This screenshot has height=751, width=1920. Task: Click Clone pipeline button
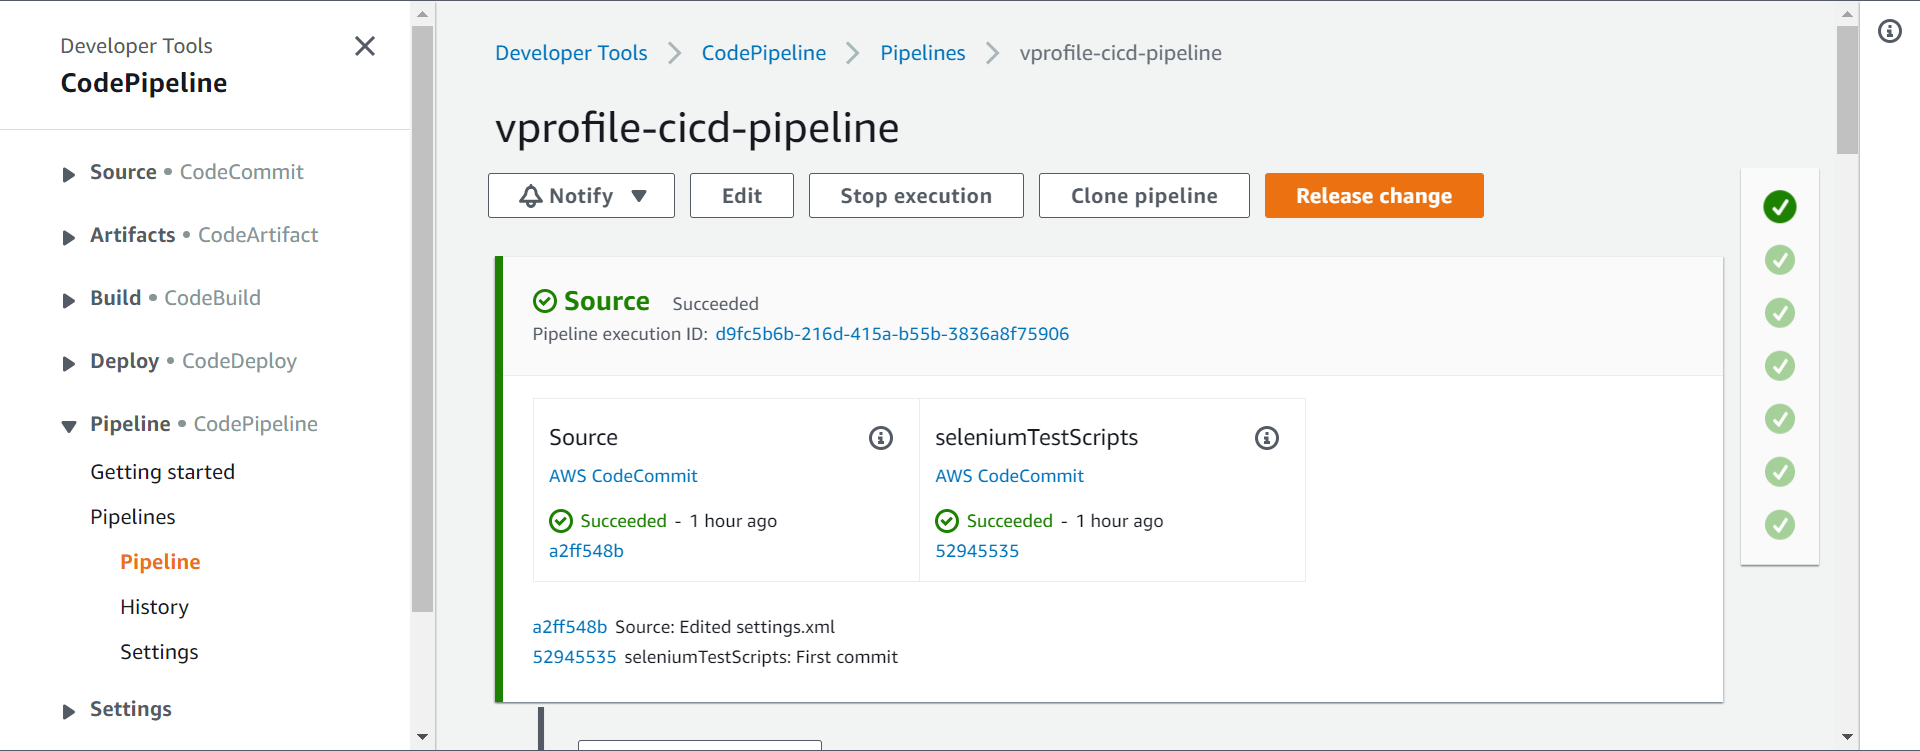[1144, 196]
